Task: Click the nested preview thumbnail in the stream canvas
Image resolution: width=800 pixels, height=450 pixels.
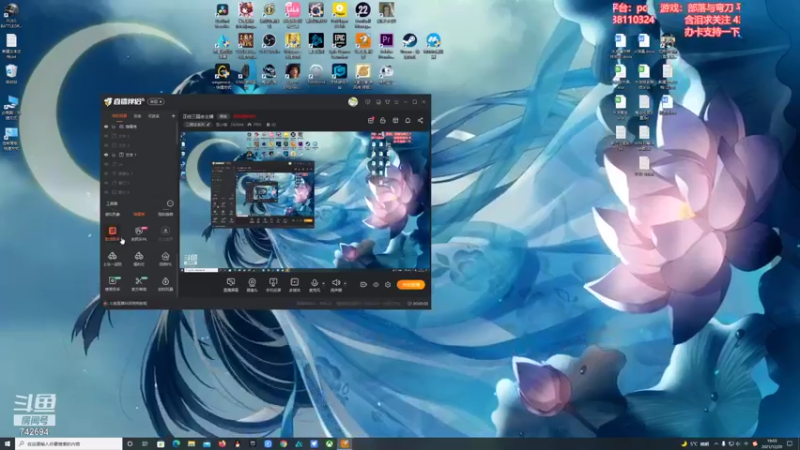Action: pyautogui.click(x=263, y=194)
